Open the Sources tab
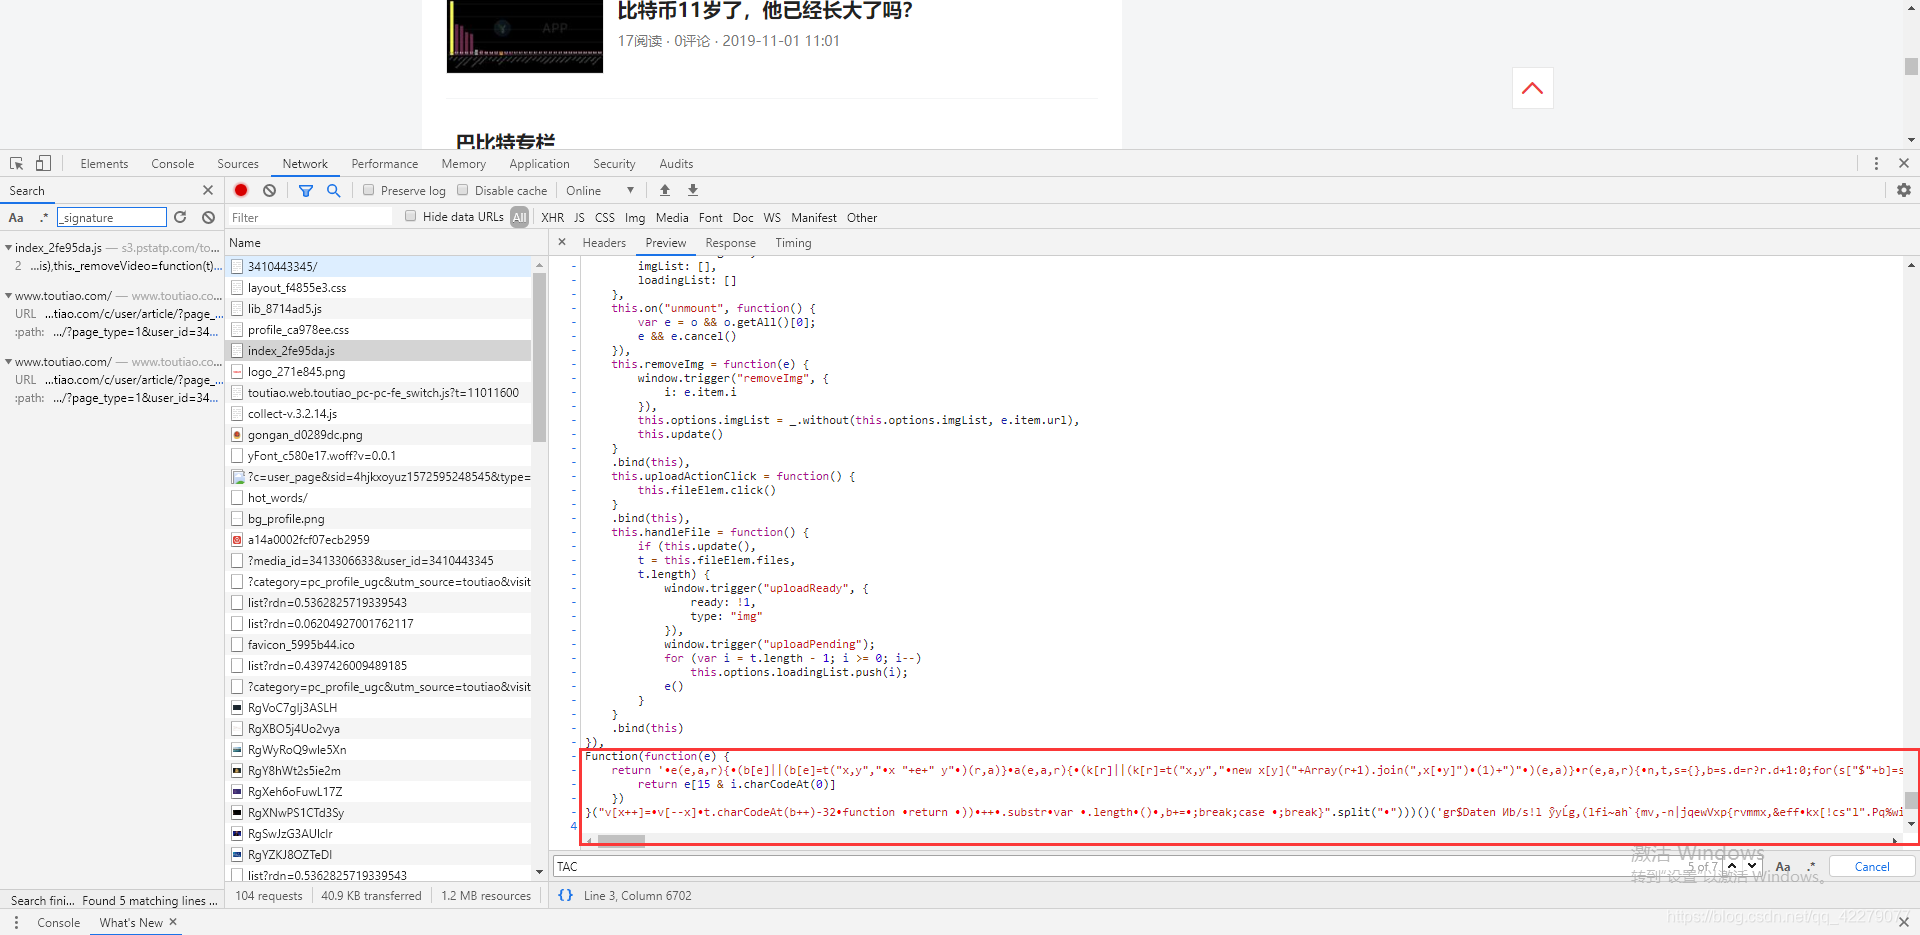 pos(238,163)
